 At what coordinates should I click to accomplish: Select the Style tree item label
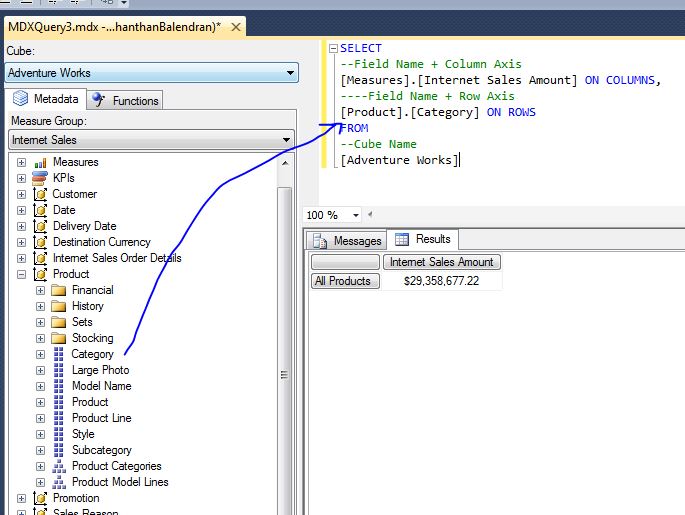pos(83,434)
